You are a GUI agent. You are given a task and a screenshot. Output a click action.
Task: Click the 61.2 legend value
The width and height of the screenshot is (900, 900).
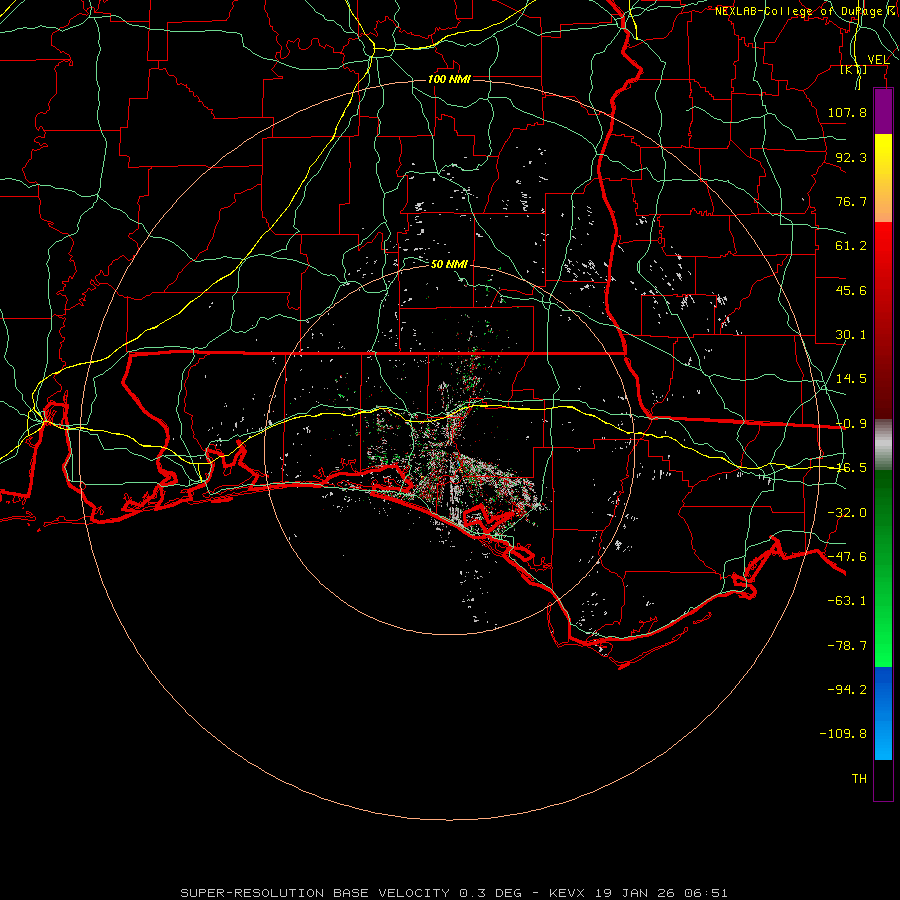tap(851, 246)
